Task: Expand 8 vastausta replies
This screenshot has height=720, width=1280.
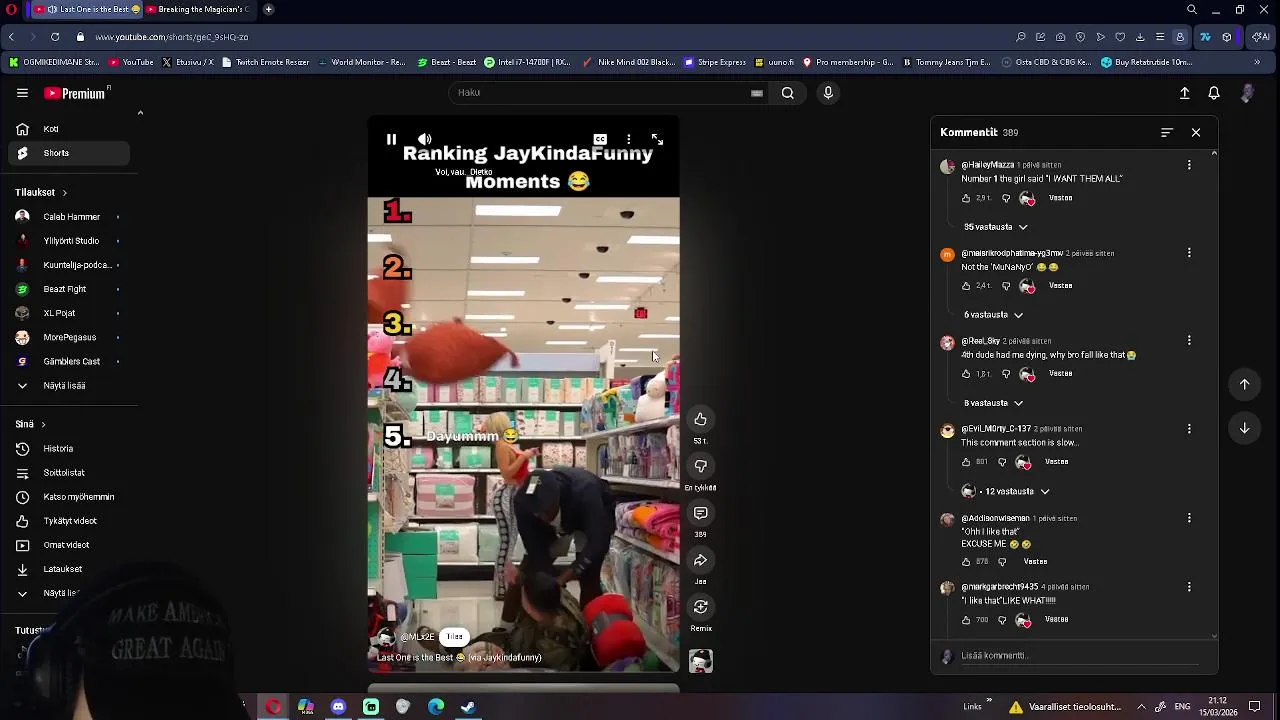Action: coord(993,403)
